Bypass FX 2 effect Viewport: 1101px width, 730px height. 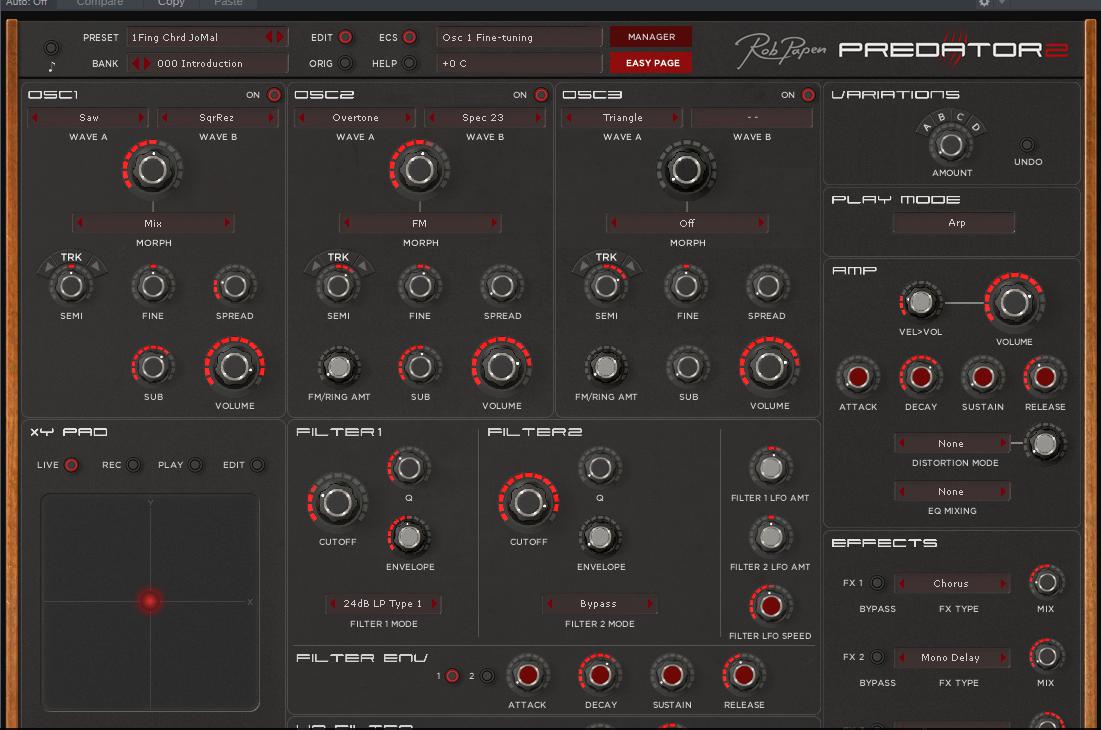click(877, 657)
